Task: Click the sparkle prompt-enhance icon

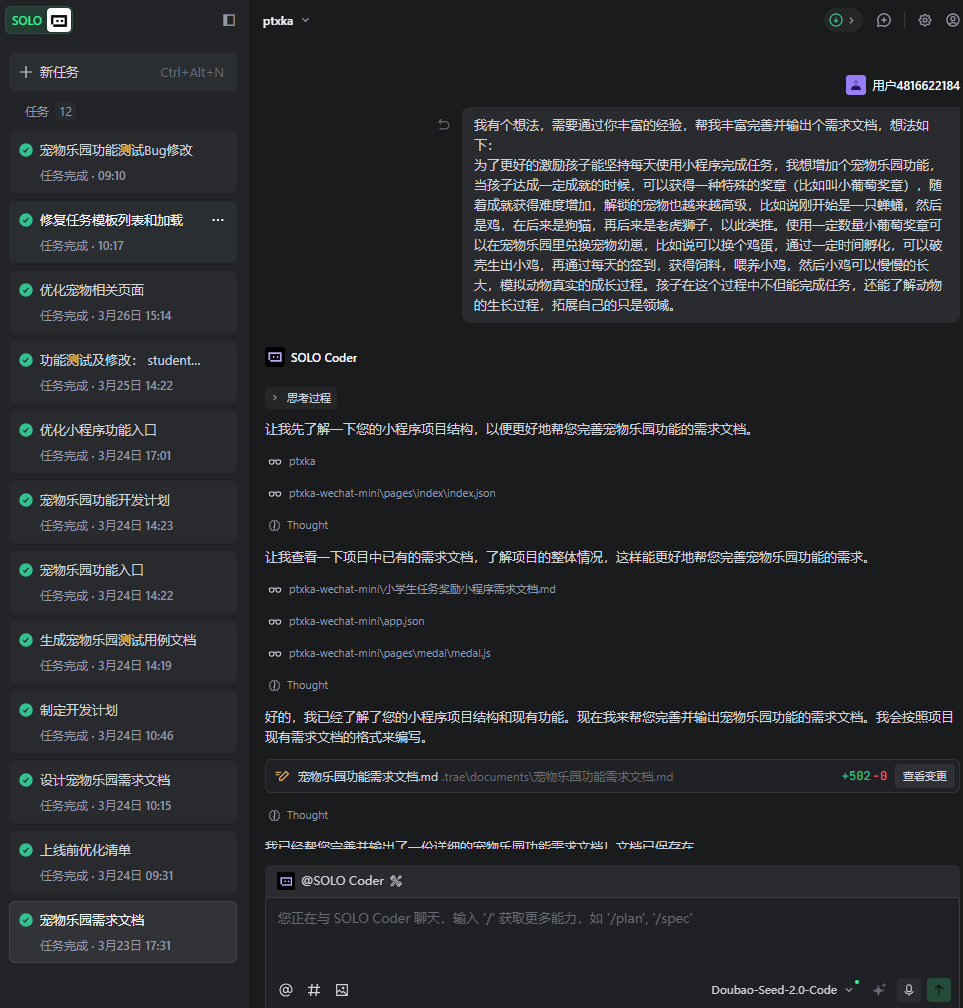Action: pos(879,989)
